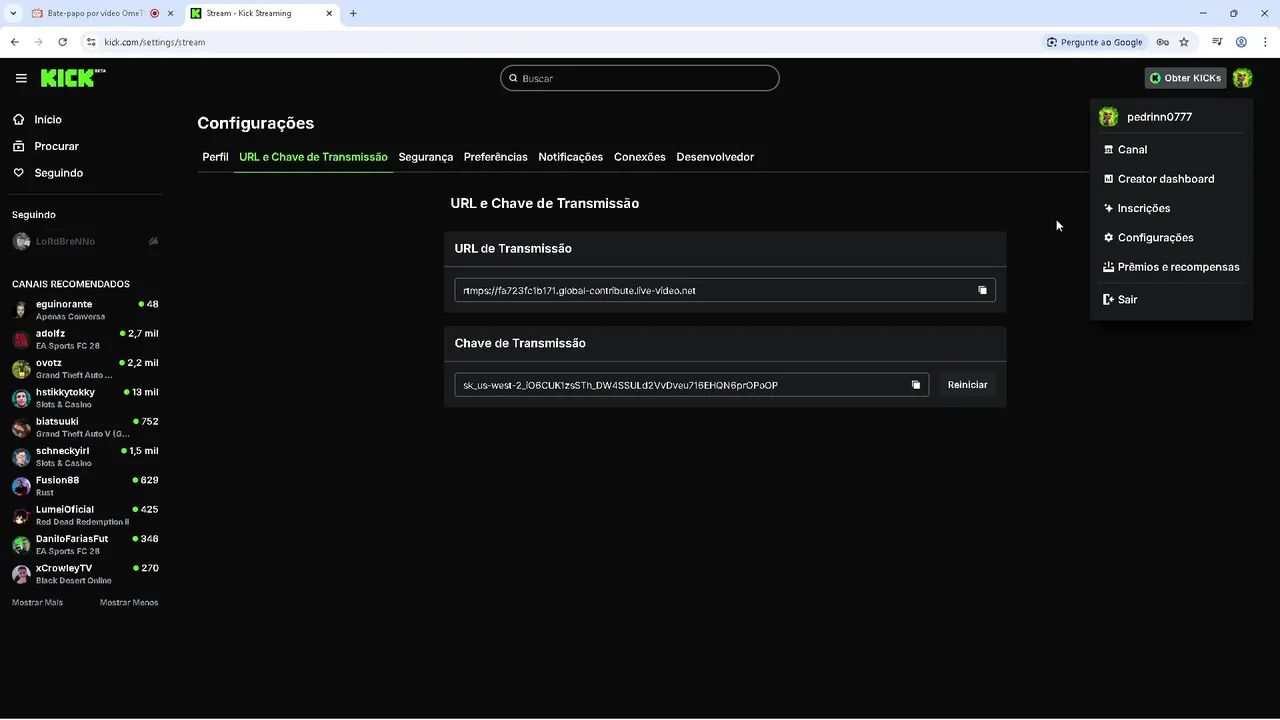Open ovotz channel avatar
Image resolution: width=1280 pixels, height=720 pixels.
click(x=21, y=369)
